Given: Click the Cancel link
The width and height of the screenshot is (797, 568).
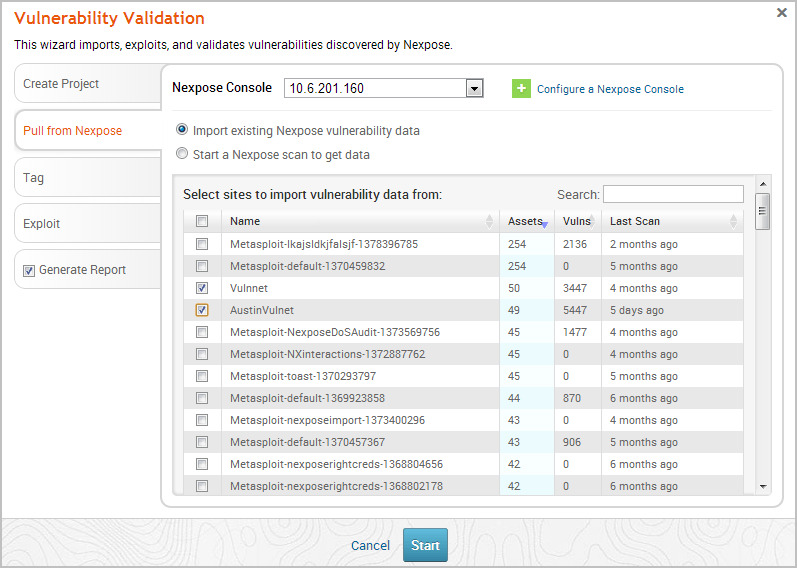Looking at the screenshot, I should [x=370, y=545].
